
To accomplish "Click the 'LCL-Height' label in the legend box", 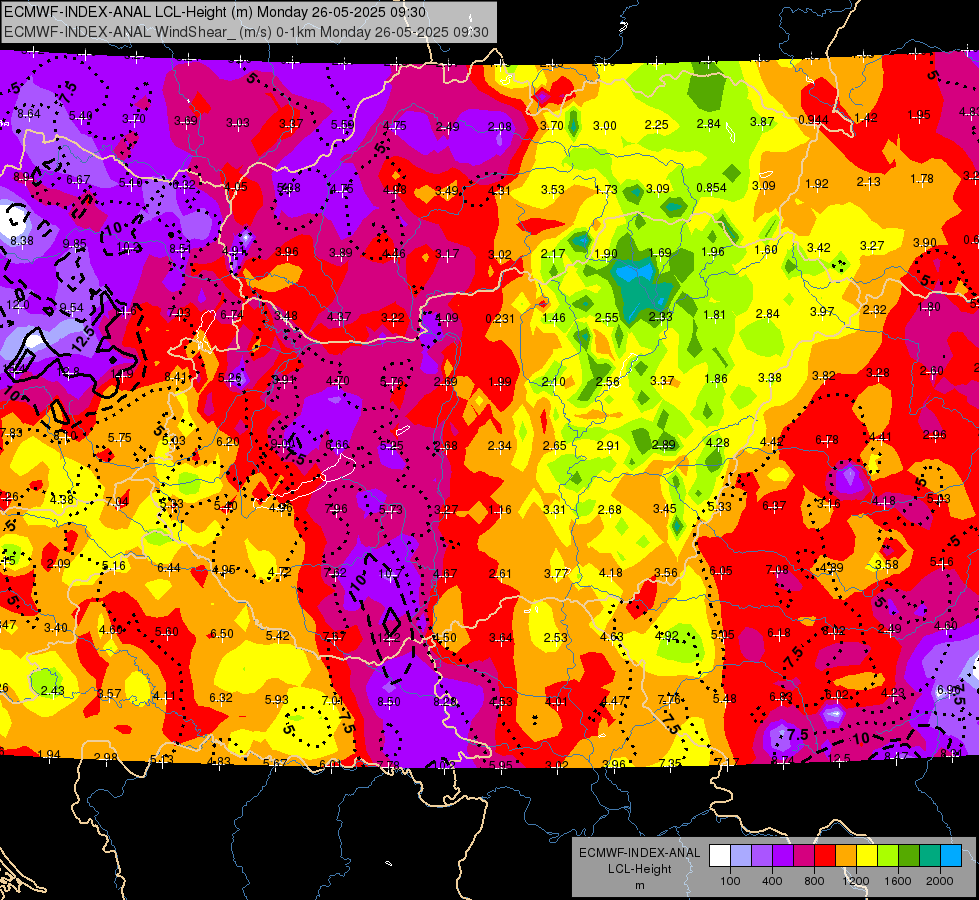I will [x=639, y=869].
